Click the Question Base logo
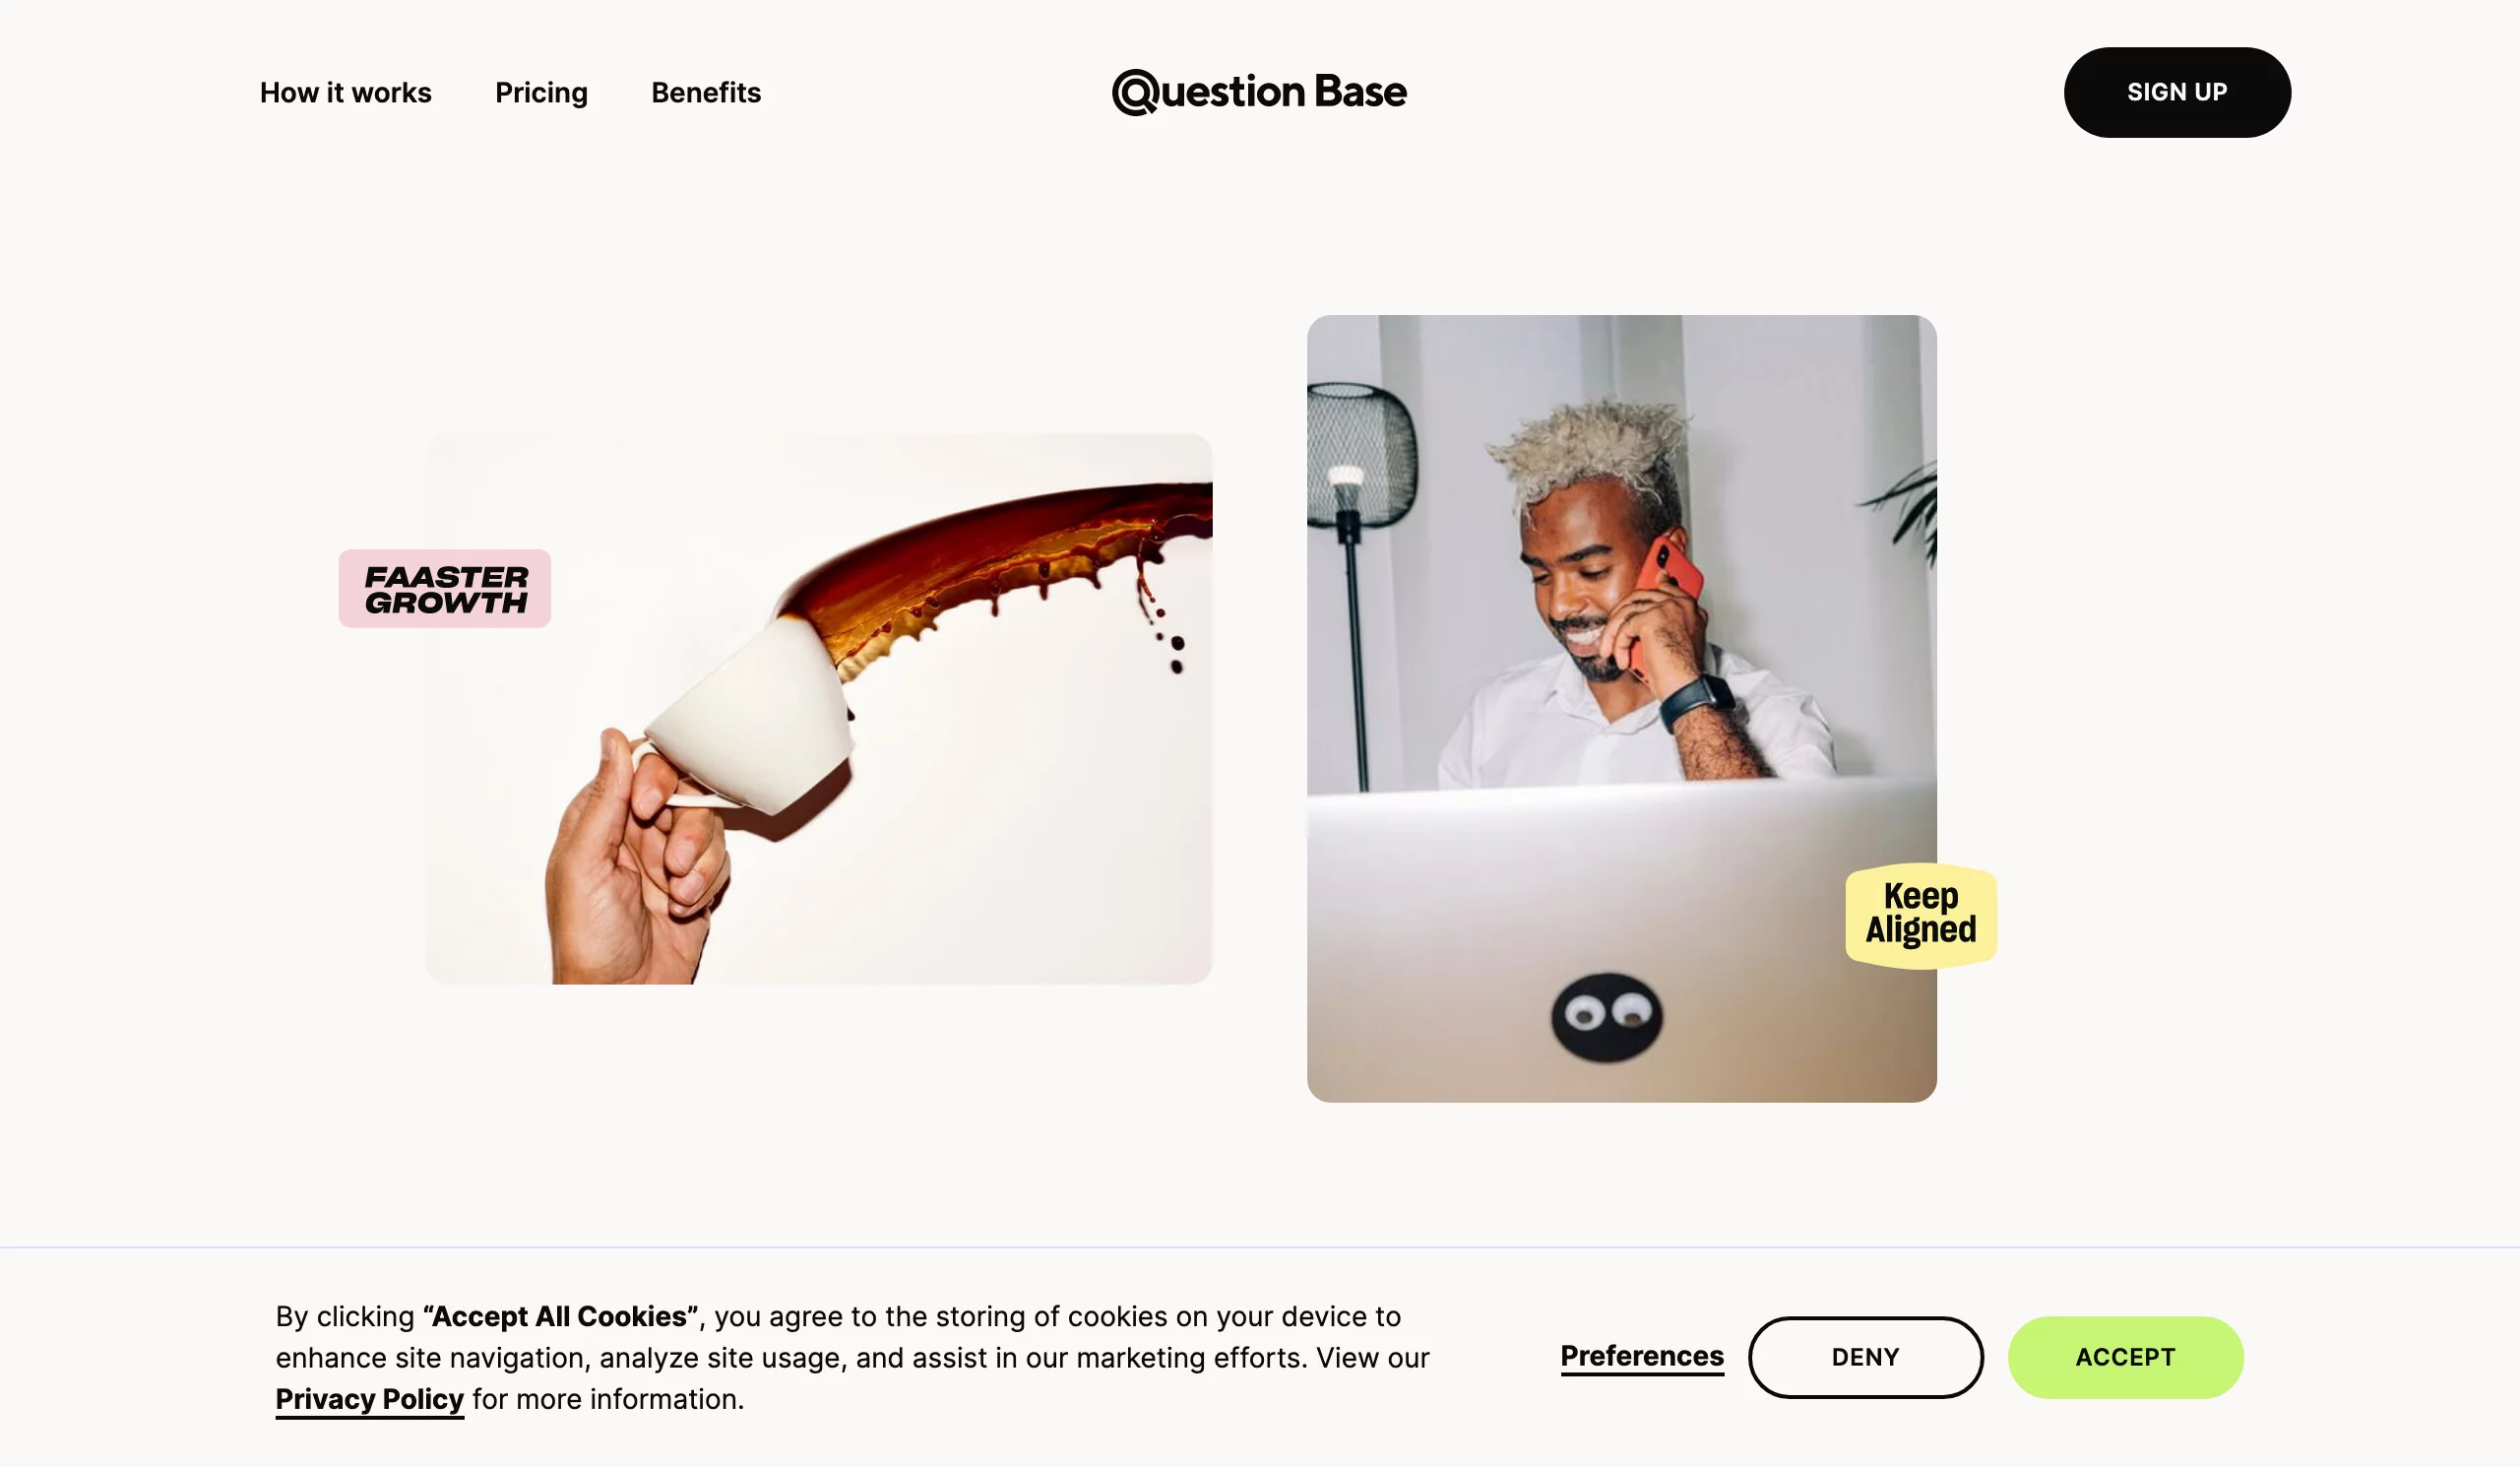 click(x=1260, y=91)
